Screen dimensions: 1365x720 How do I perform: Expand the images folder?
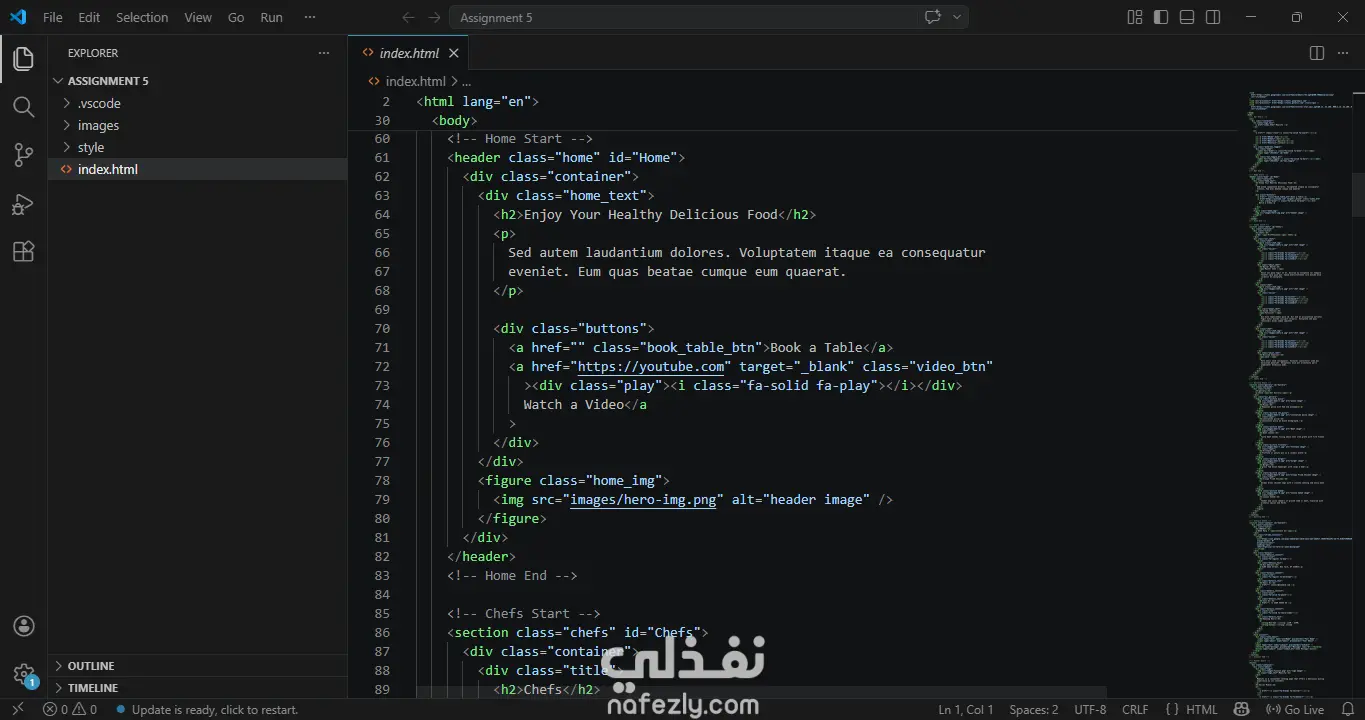coord(197,125)
